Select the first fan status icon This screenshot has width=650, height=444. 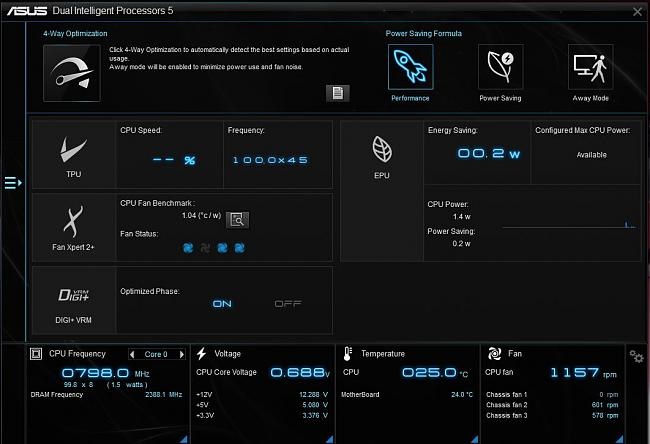[x=187, y=247]
